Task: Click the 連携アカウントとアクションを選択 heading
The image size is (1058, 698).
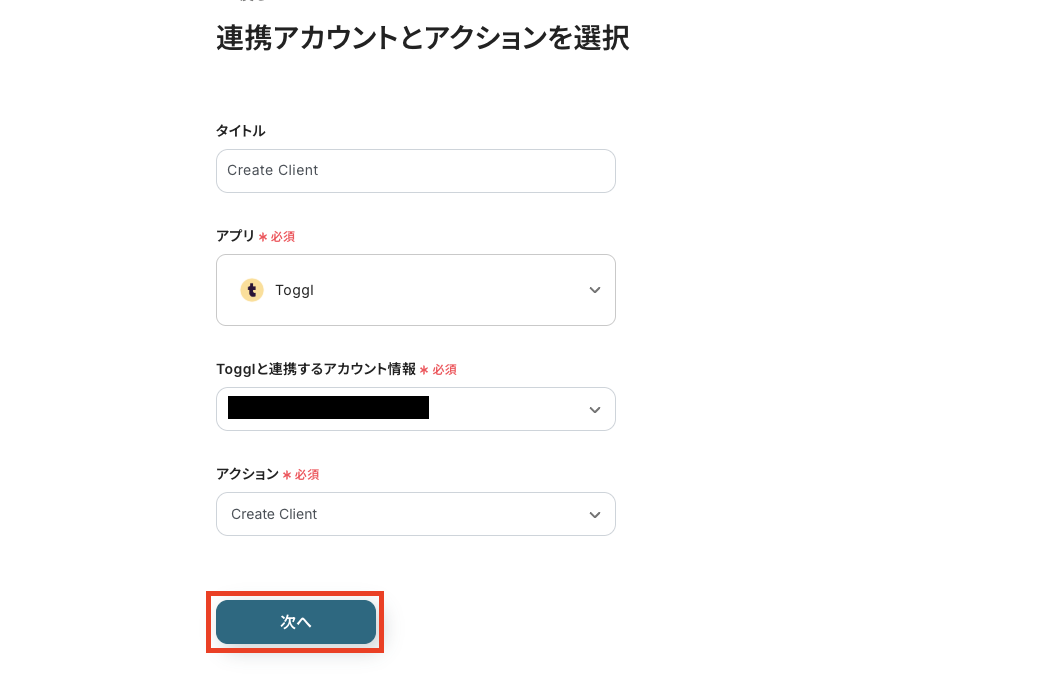Action: 422,39
